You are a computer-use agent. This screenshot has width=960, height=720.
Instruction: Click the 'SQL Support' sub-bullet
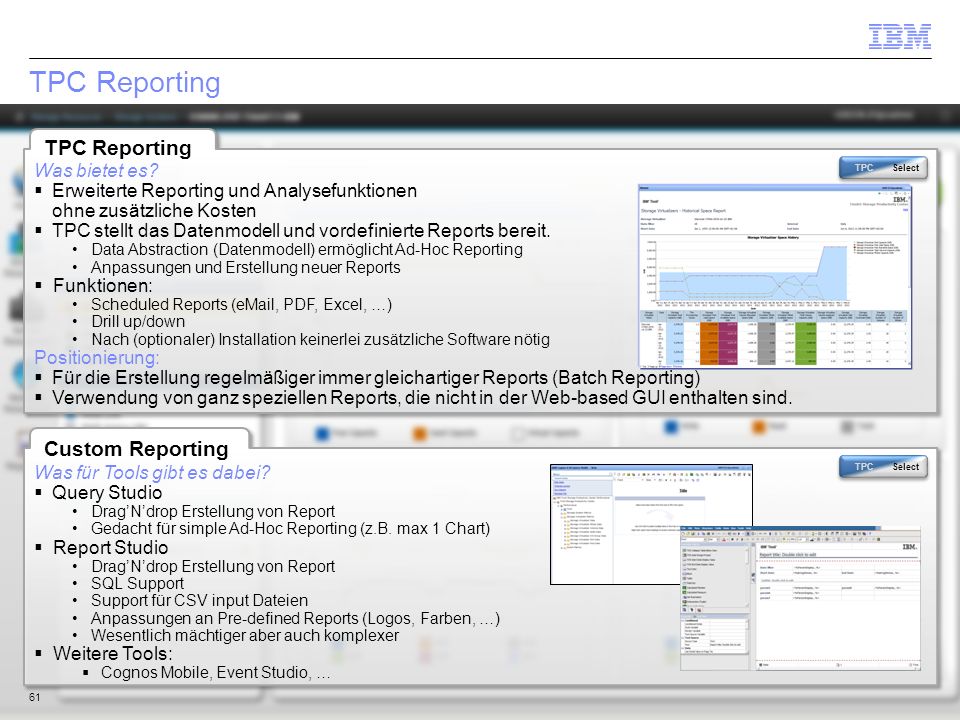(x=137, y=583)
